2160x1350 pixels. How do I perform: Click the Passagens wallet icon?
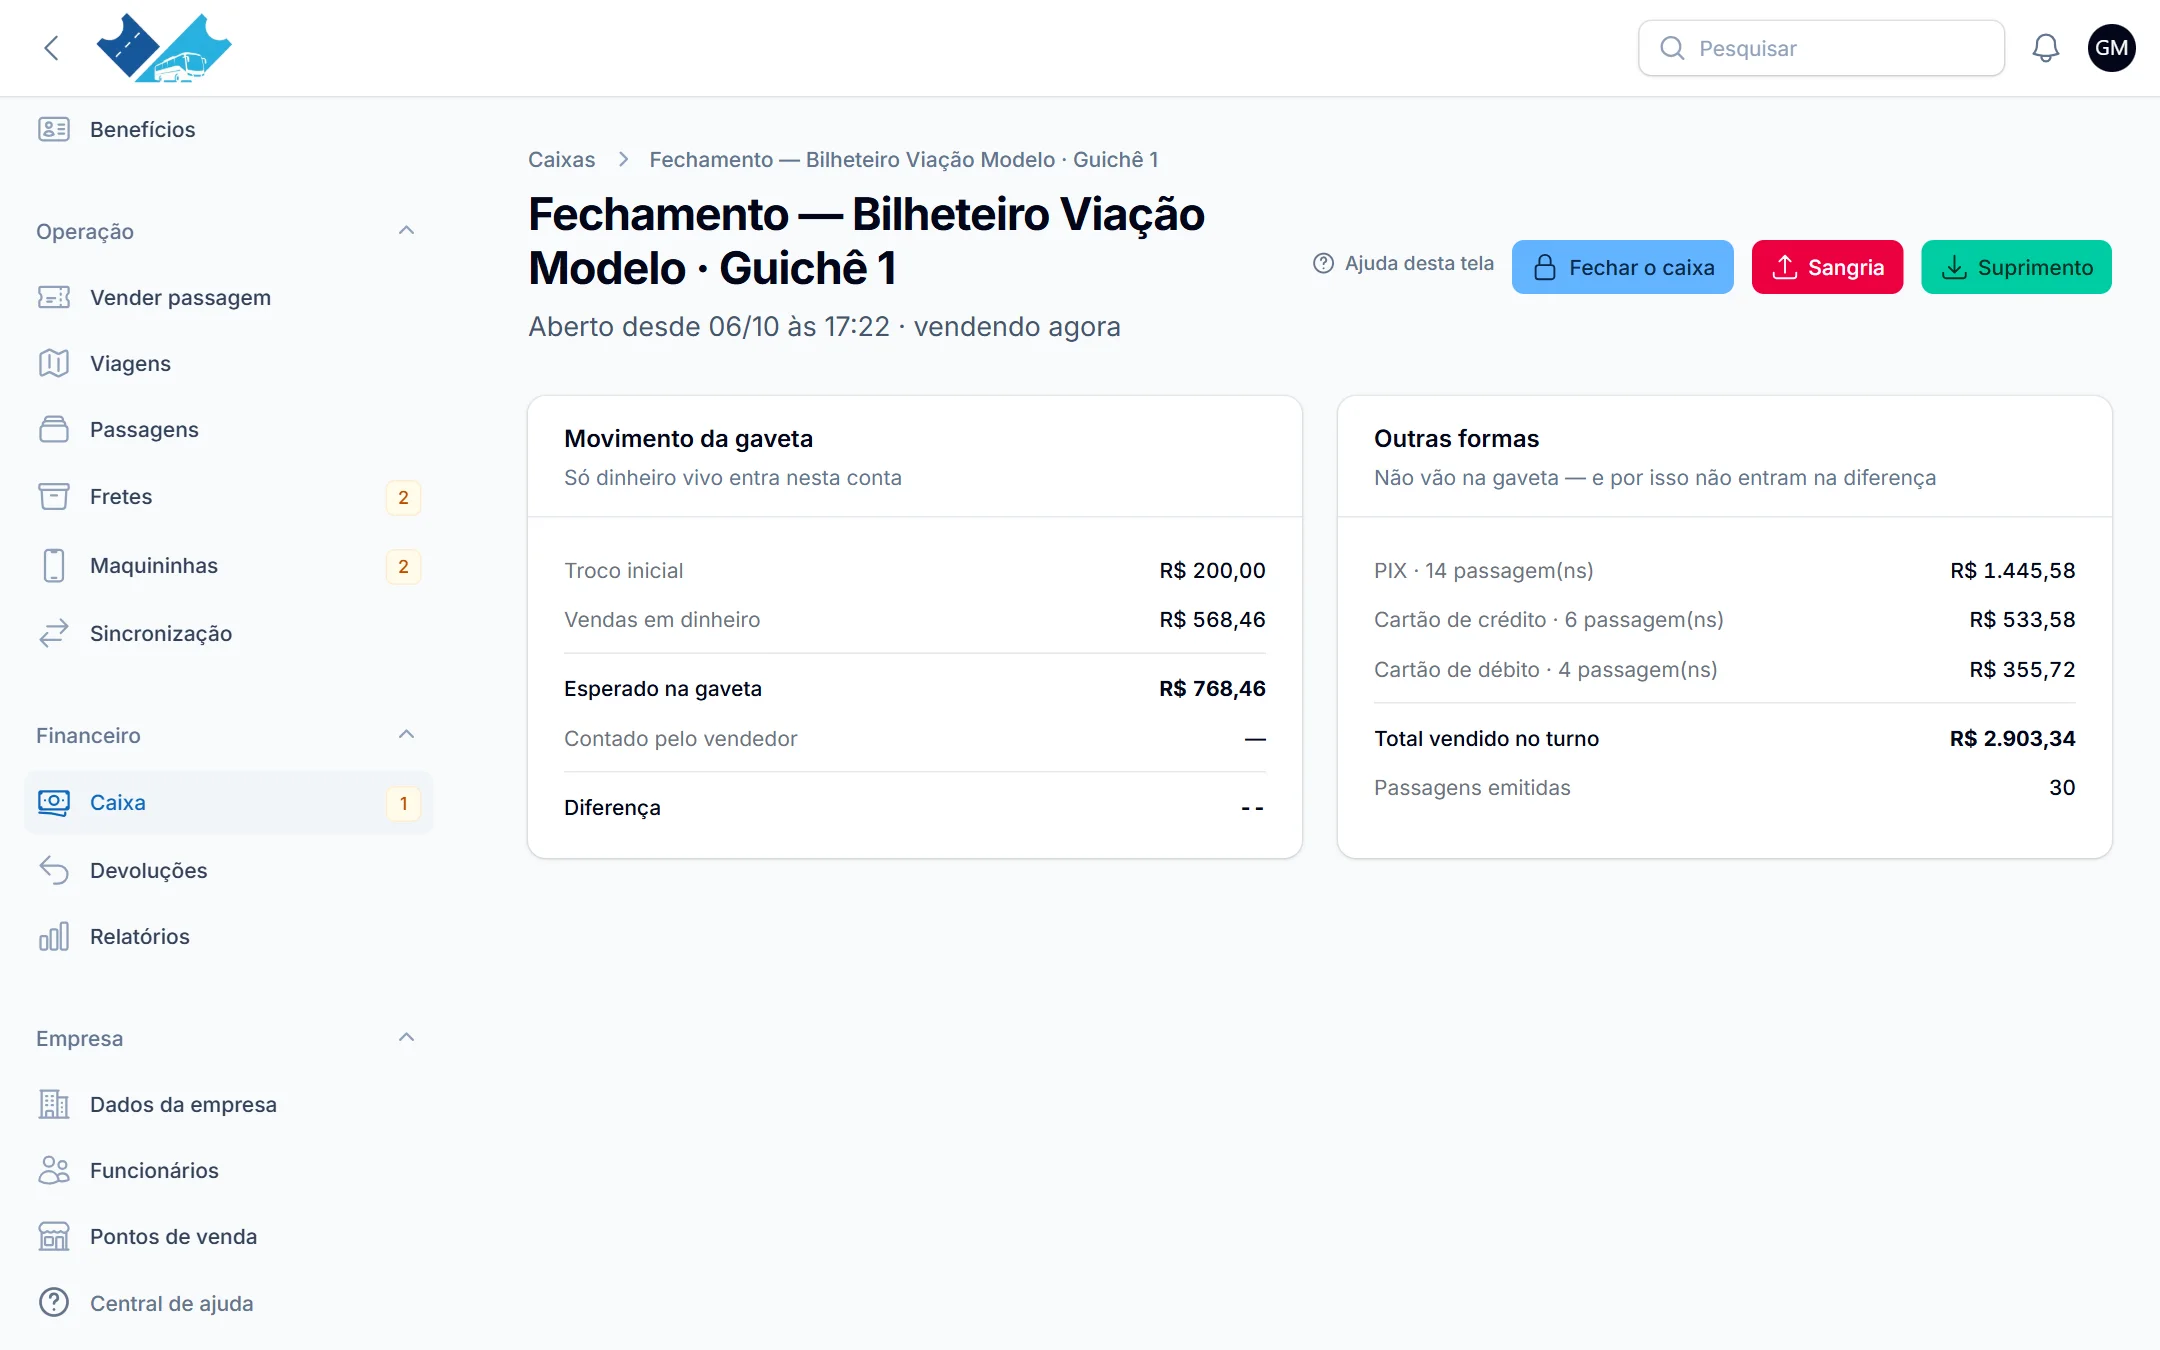pyautogui.click(x=54, y=429)
